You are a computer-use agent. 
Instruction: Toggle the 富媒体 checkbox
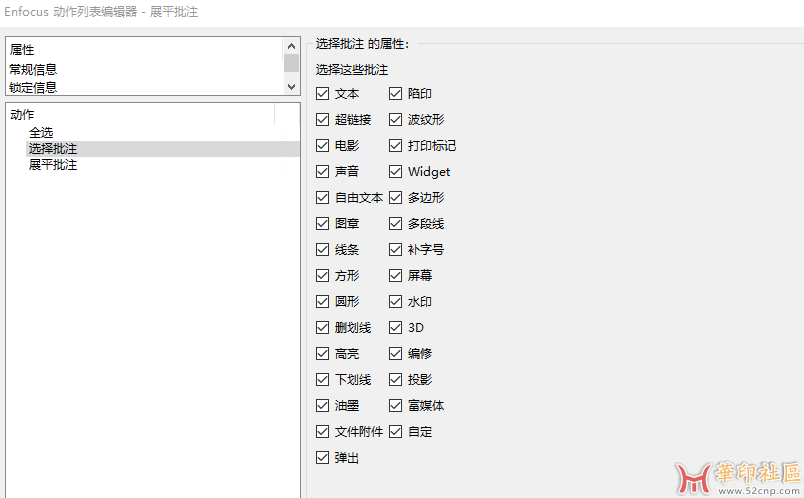[395, 406]
